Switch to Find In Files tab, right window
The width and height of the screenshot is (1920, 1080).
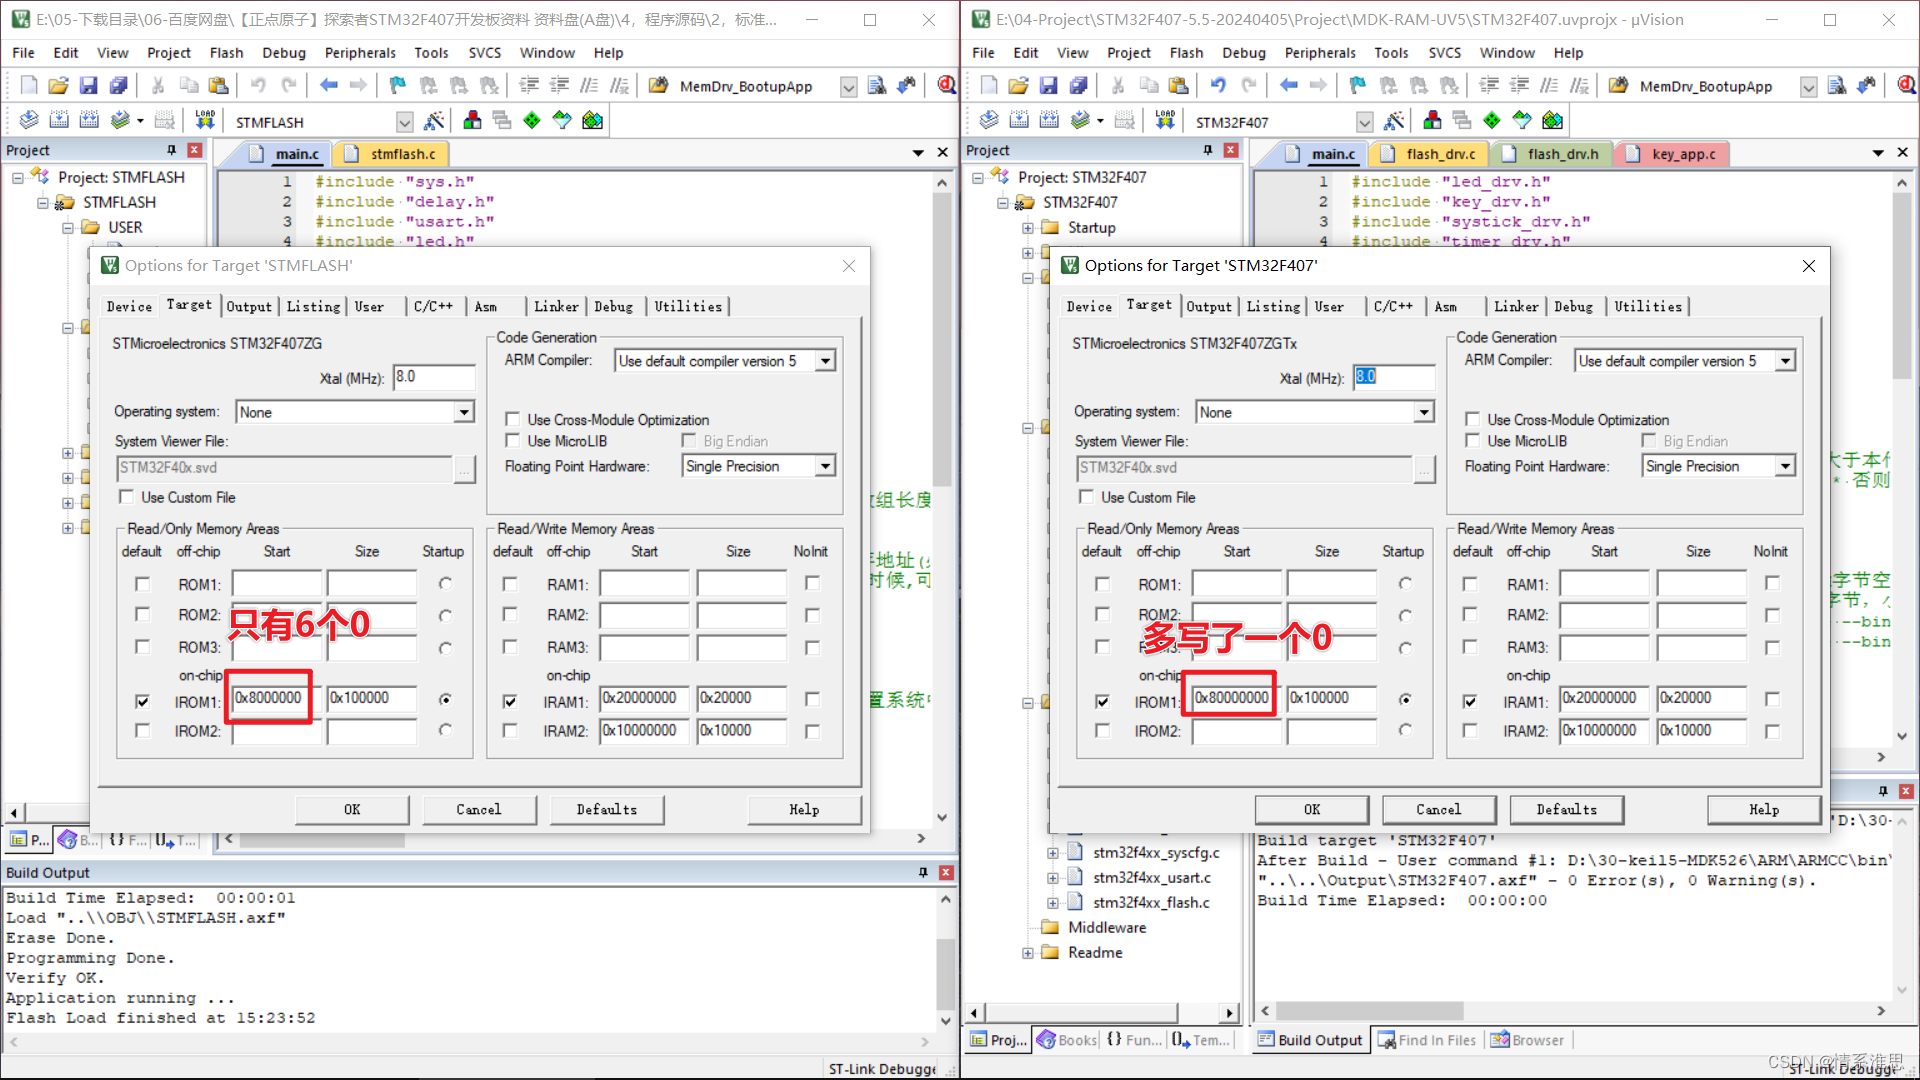[x=1427, y=1040]
